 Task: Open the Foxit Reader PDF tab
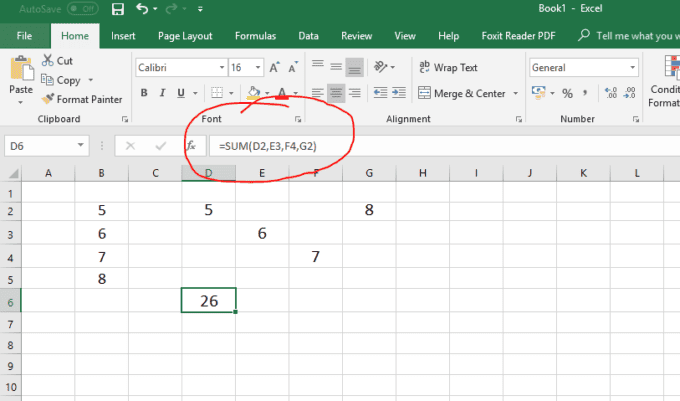[x=518, y=36]
